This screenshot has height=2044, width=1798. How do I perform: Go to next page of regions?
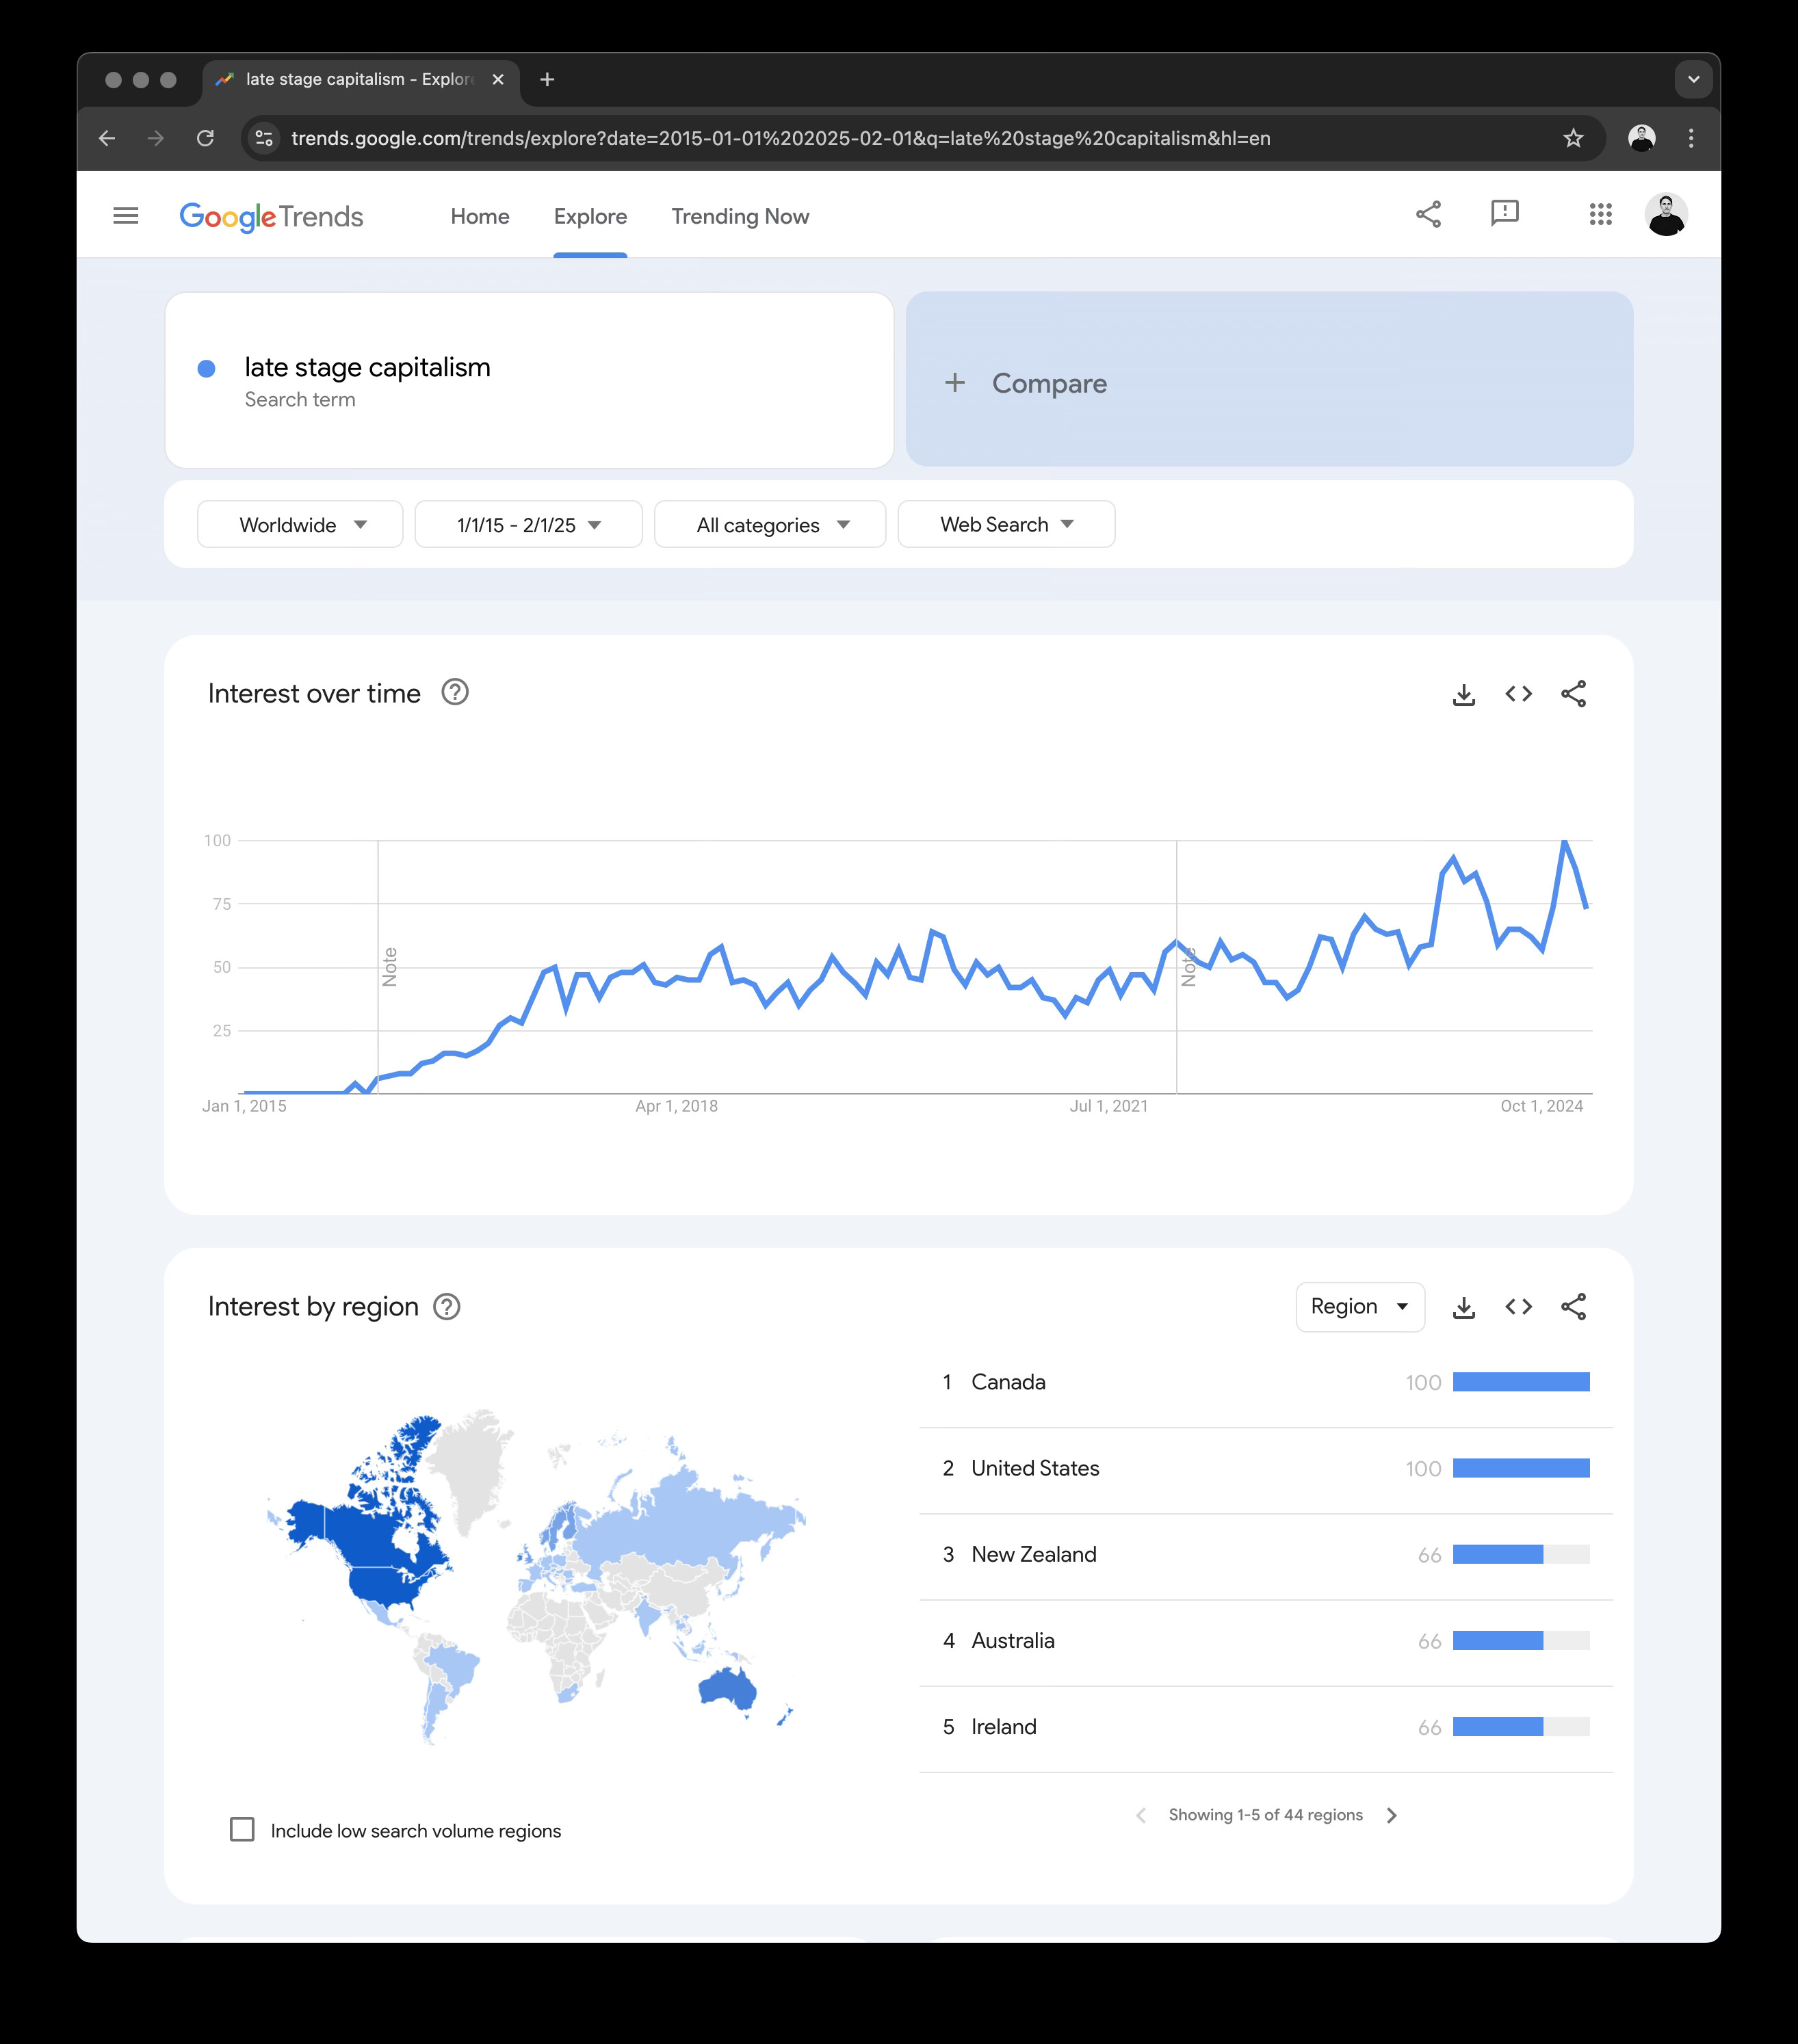pyautogui.click(x=1391, y=1815)
